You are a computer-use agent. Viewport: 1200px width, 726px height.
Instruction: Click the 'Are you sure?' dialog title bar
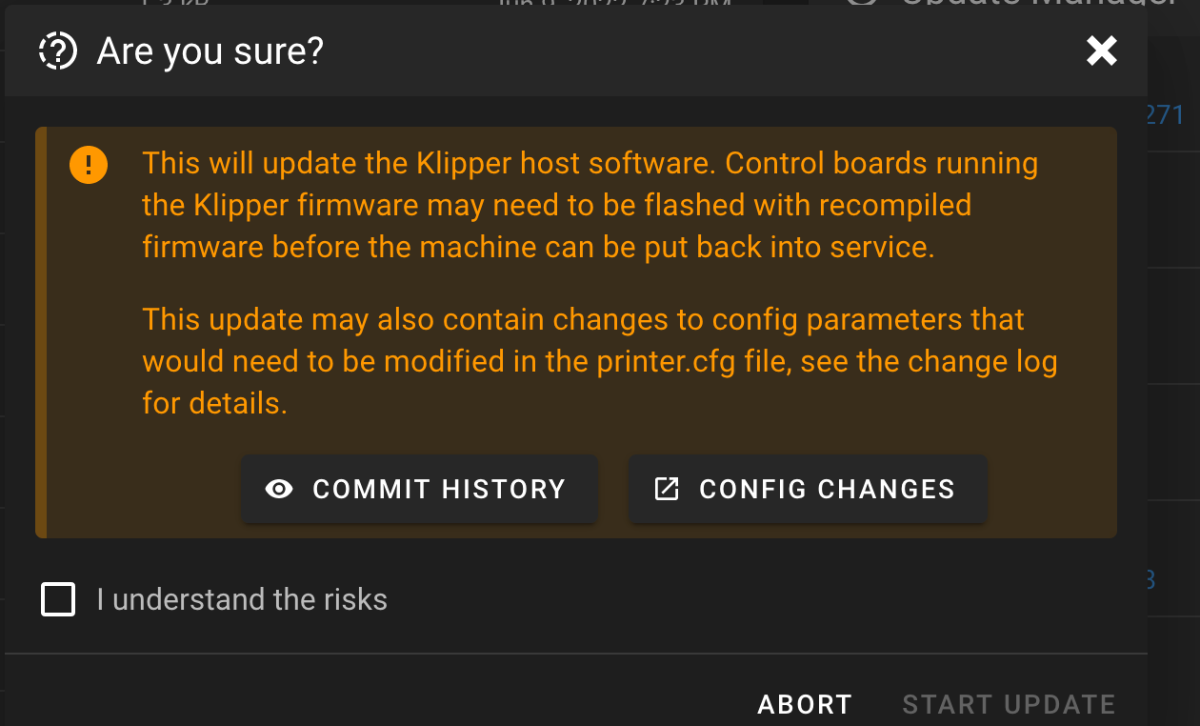[x=209, y=51]
